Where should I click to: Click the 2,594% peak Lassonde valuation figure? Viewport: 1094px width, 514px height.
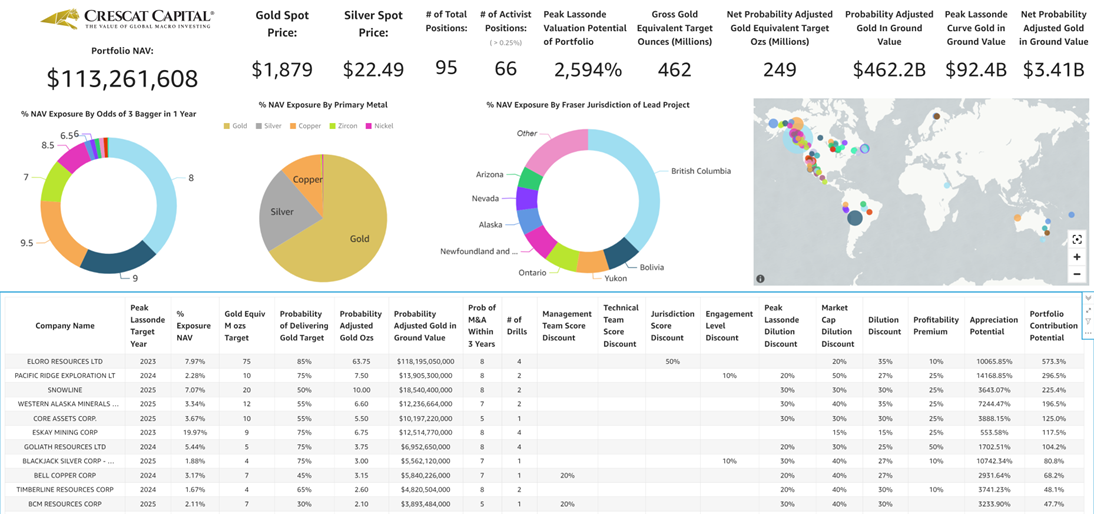587,70
